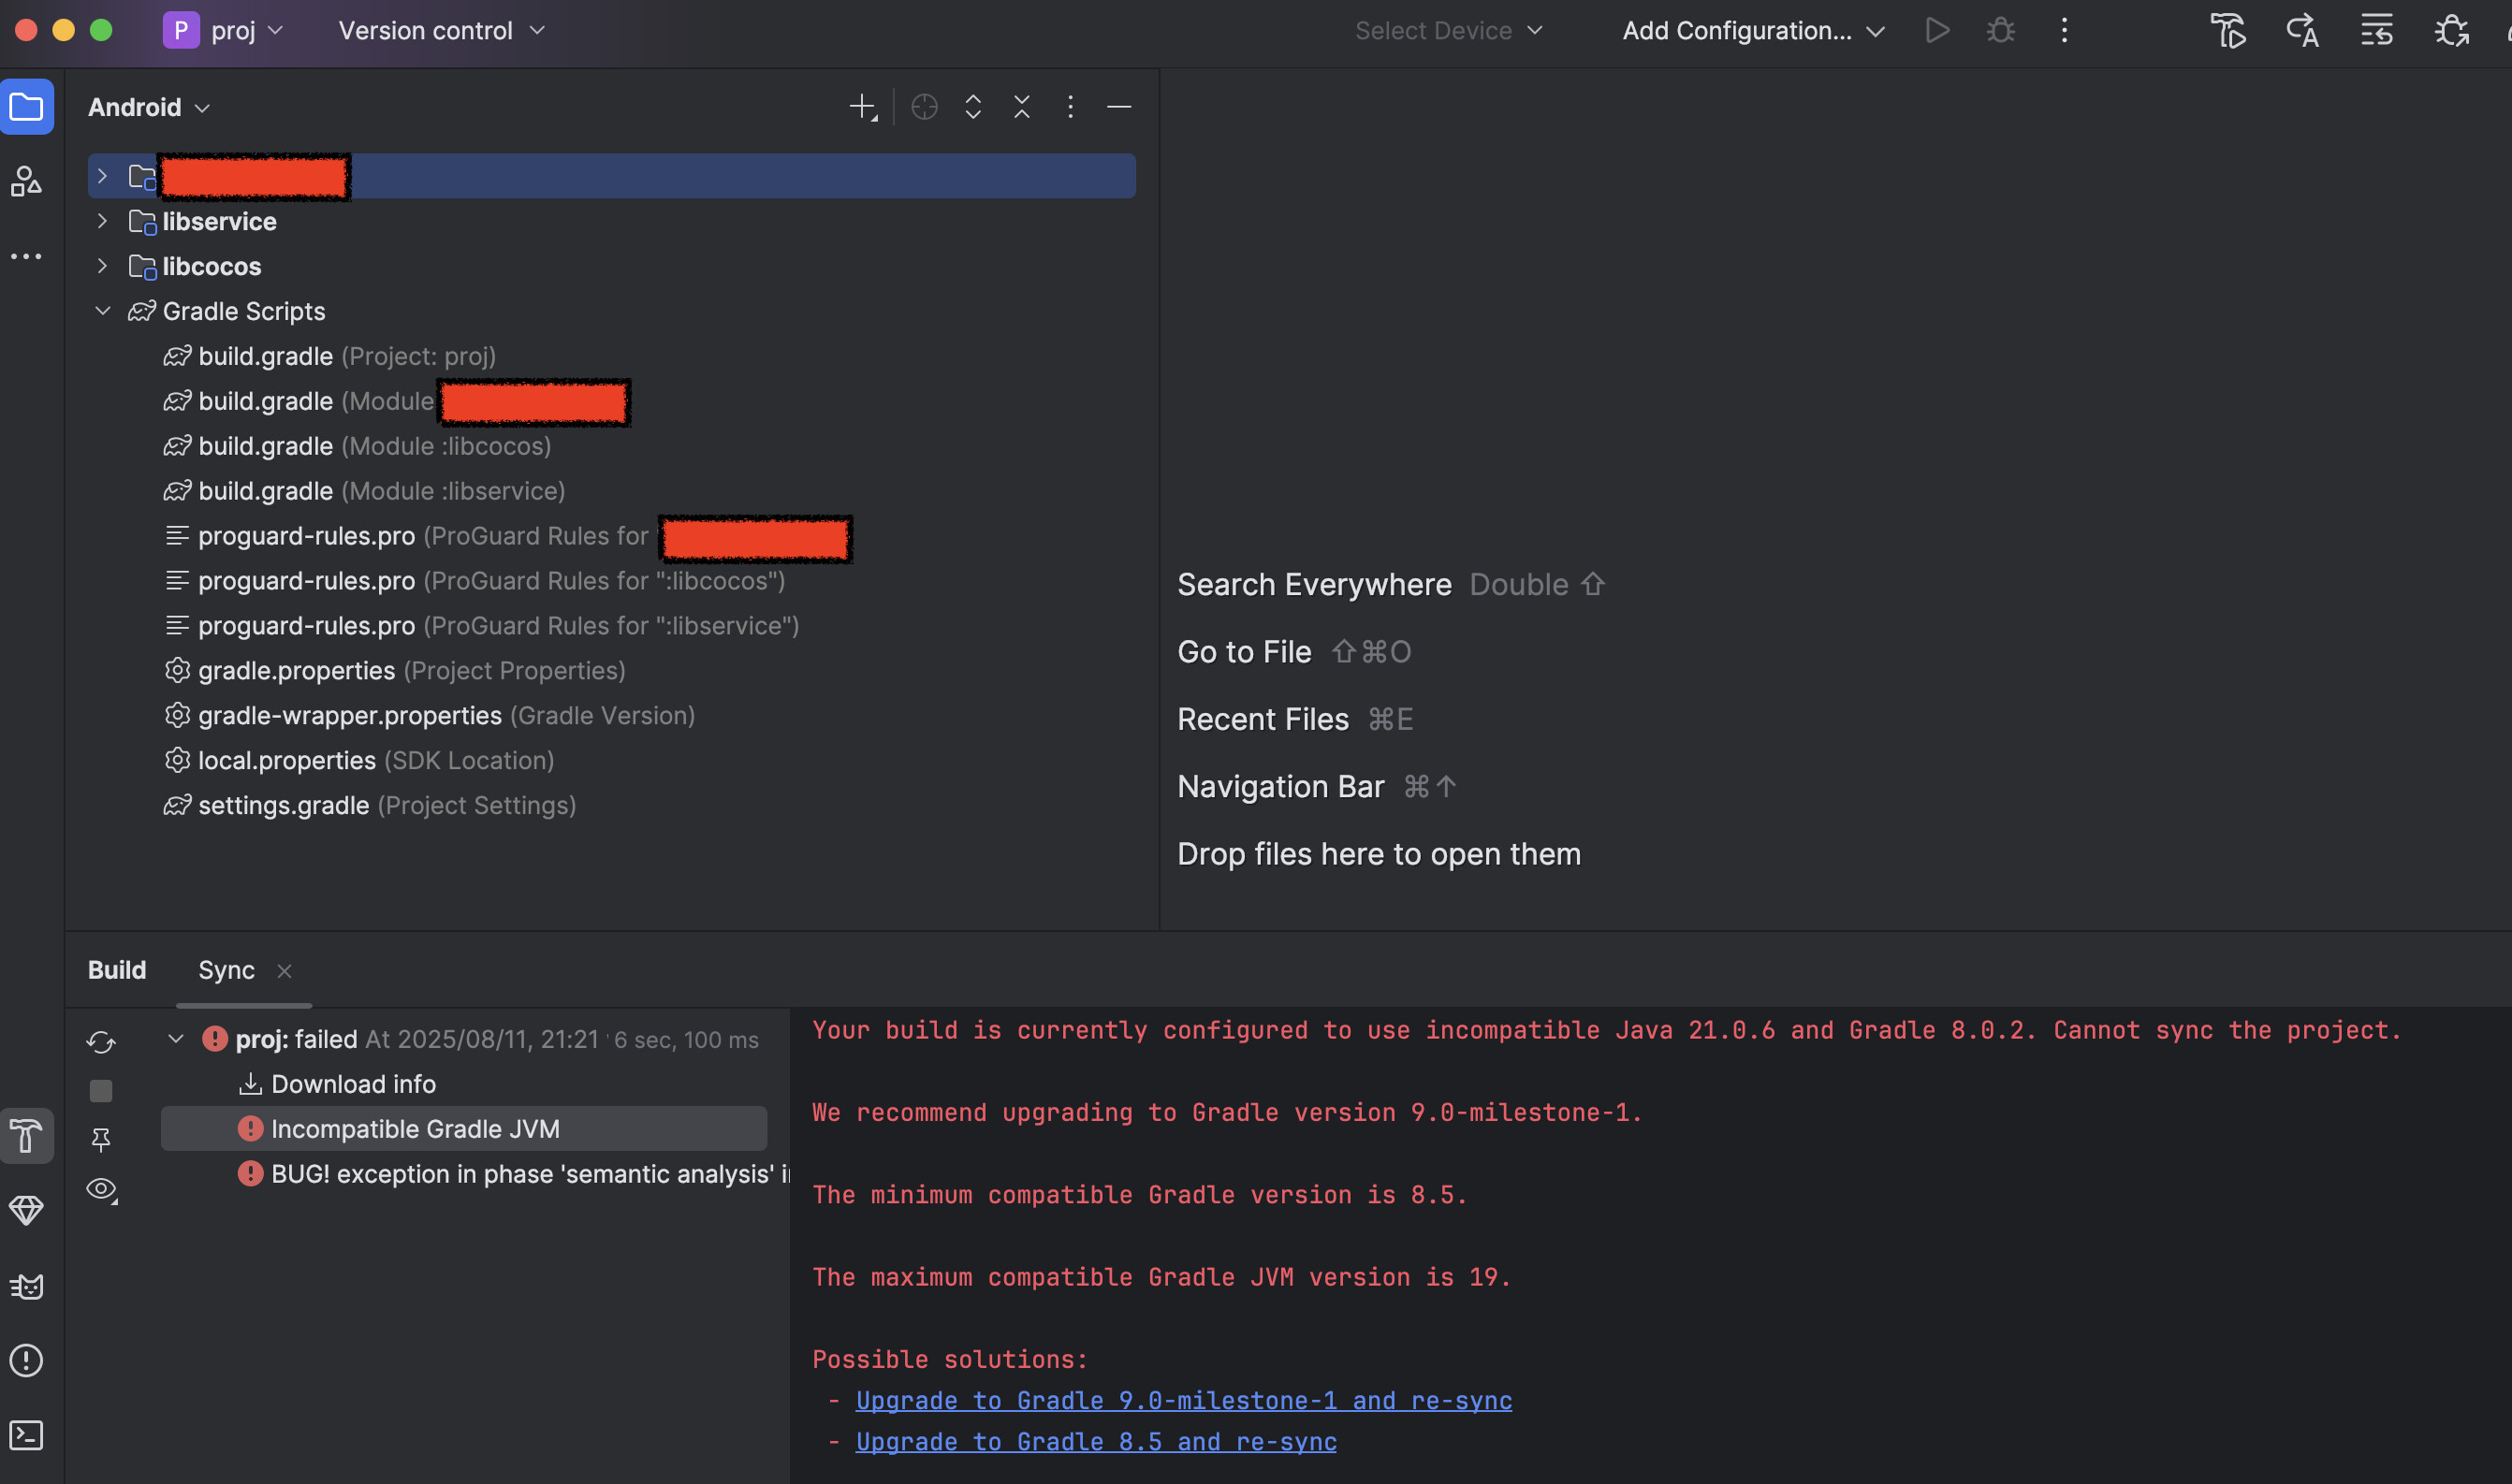2512x1484 pixels.
Task: Close the Sync tab
Action: [x=284, y=971]
